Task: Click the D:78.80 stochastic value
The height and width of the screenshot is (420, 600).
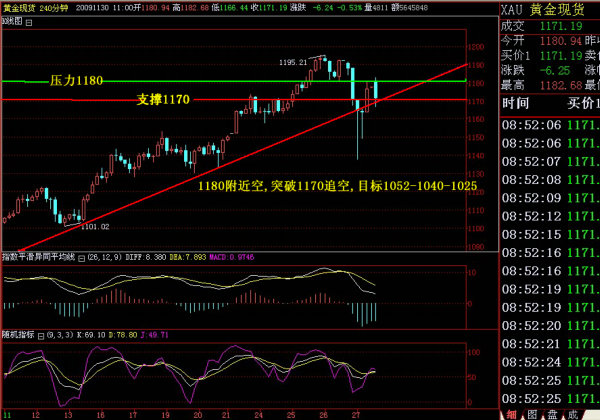Action: point(123,335)
